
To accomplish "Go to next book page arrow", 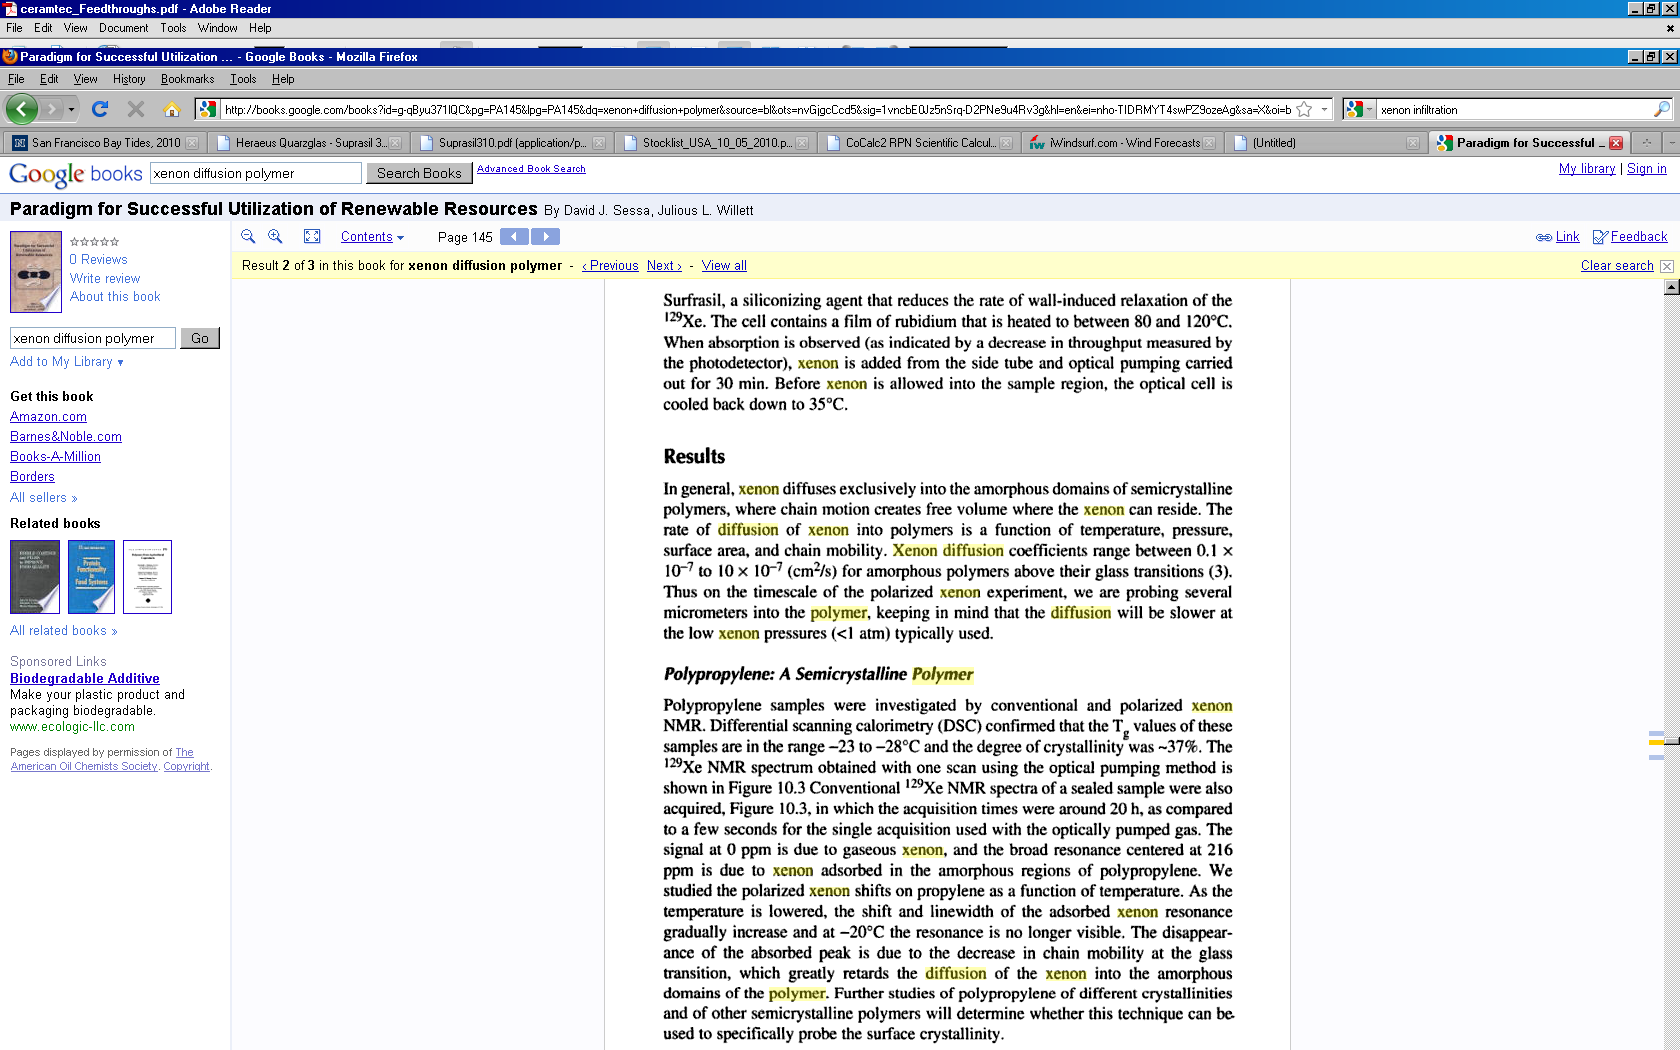I will (545, 237).
